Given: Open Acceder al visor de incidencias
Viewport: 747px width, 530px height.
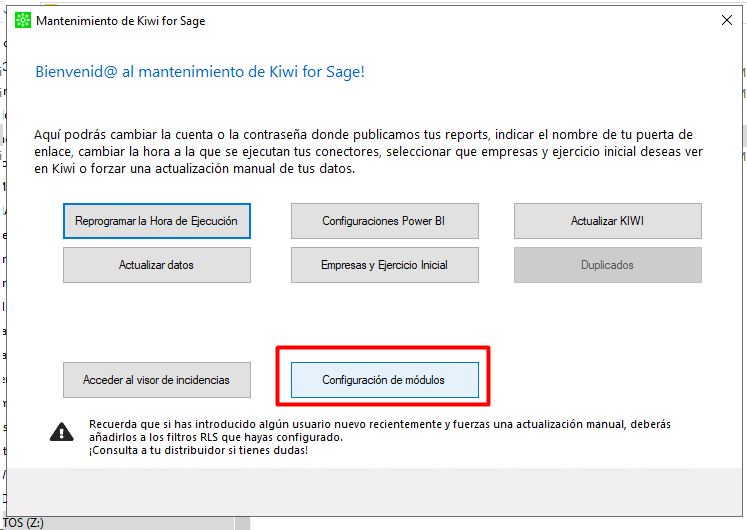Looking at the screenshot, I should [x=157, y=380].
